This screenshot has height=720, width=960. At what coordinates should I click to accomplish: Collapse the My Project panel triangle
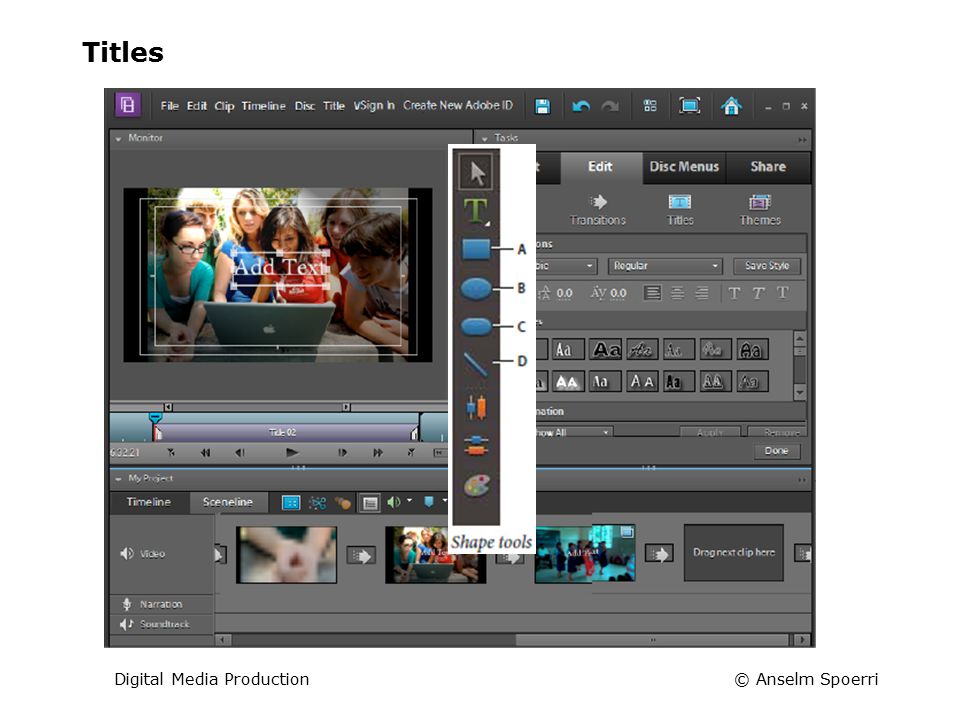119,479
